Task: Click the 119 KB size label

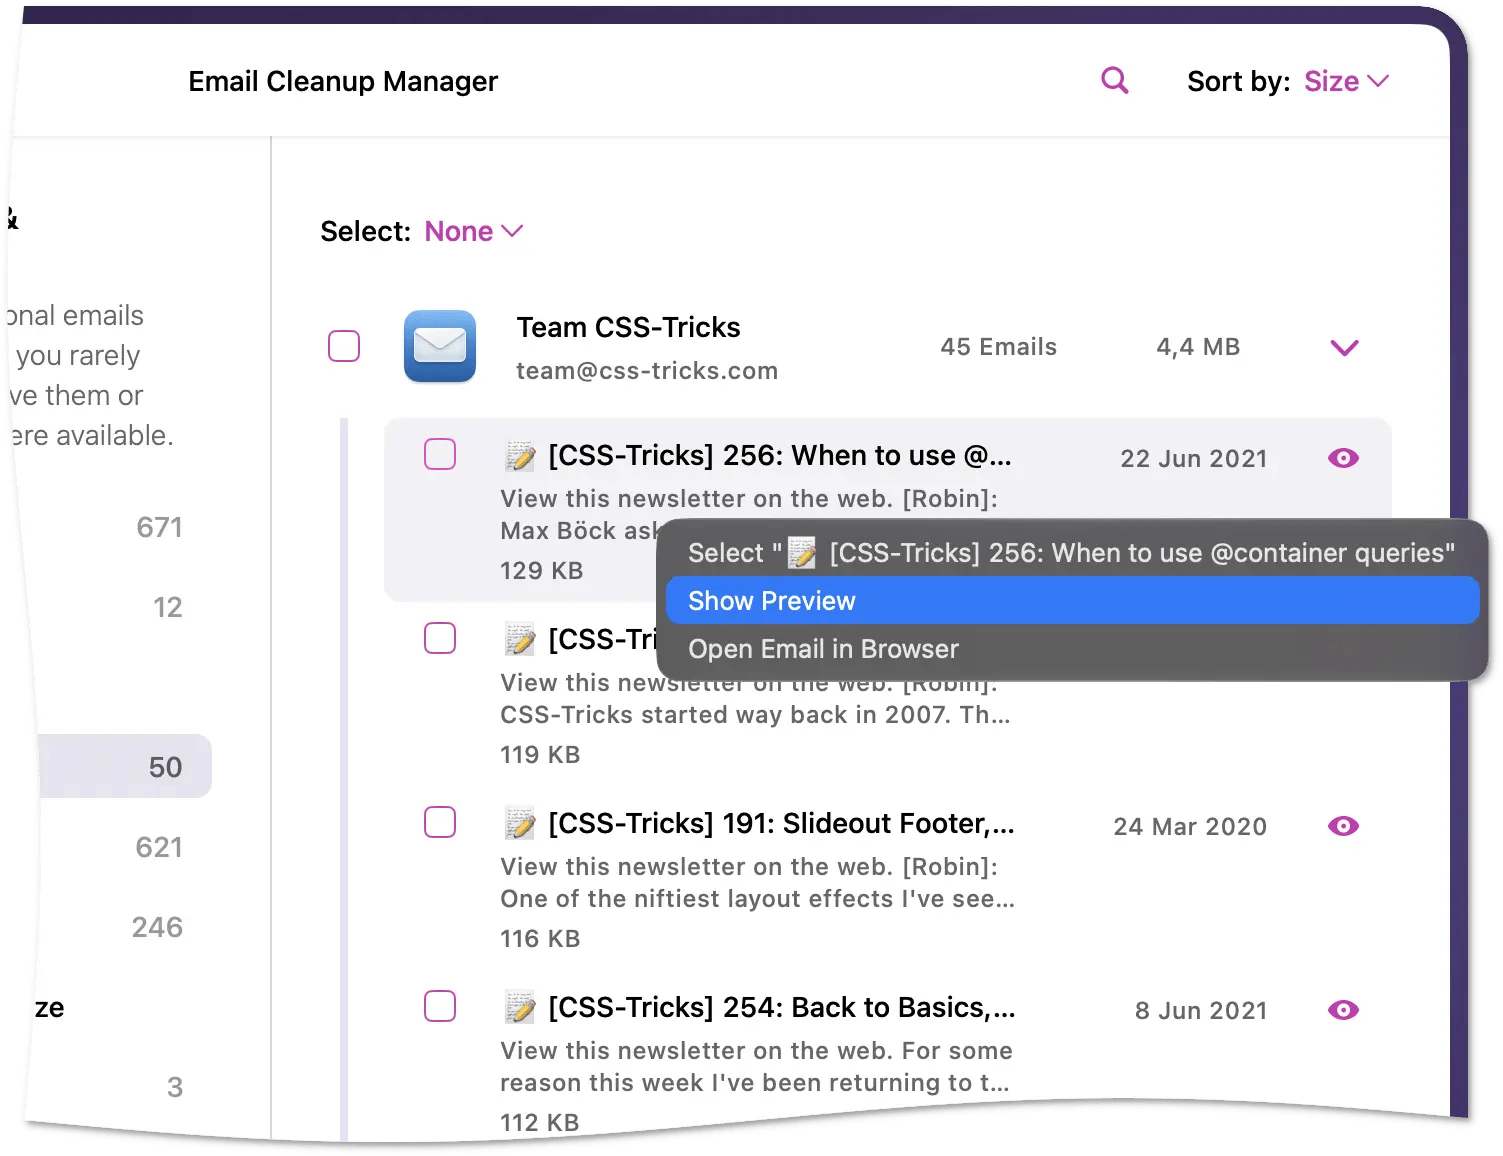Action: (x=540, y=755)
